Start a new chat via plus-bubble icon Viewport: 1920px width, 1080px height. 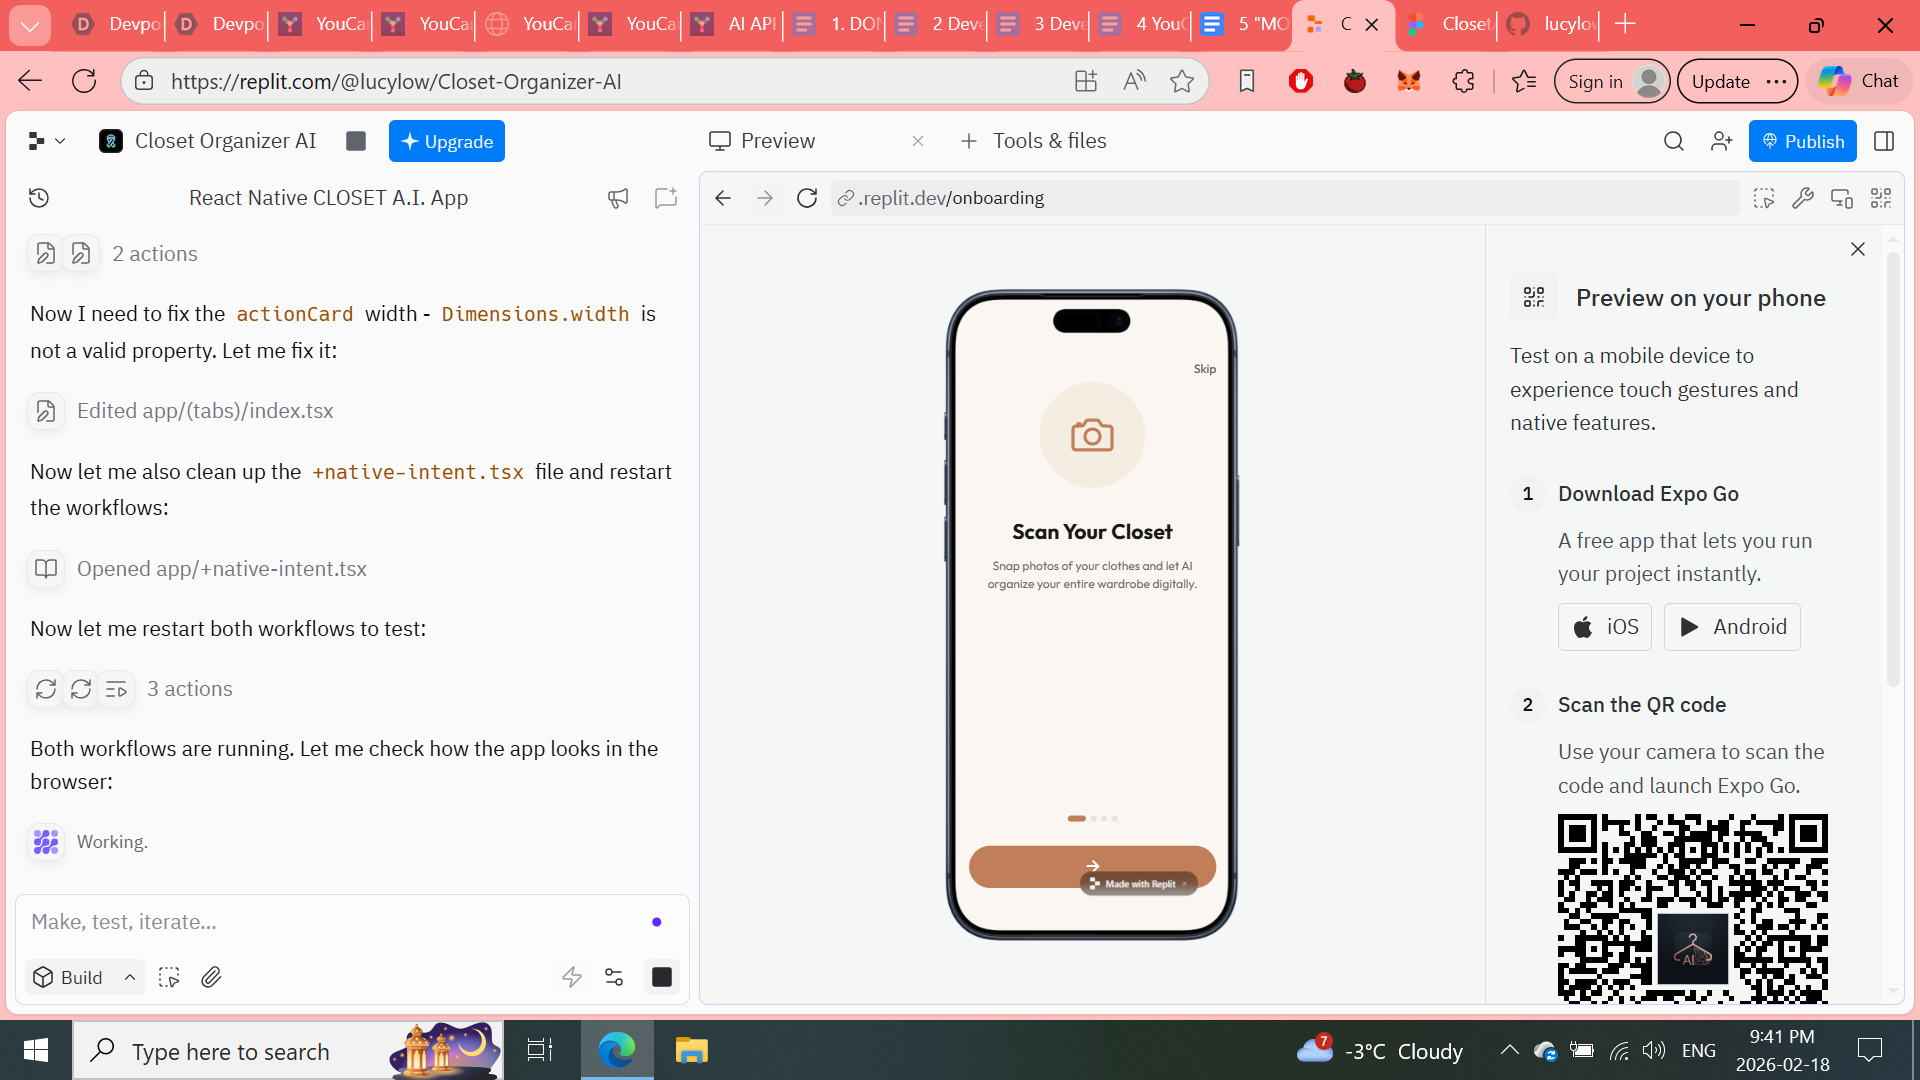(x=666, y=198)
